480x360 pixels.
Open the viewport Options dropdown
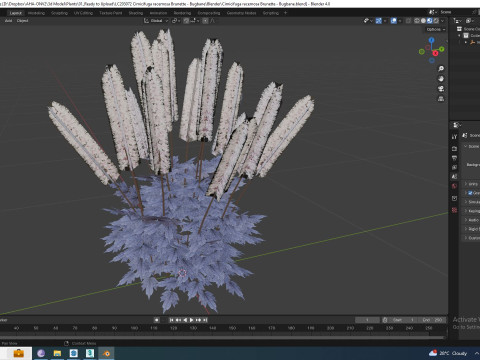(436, 29)
